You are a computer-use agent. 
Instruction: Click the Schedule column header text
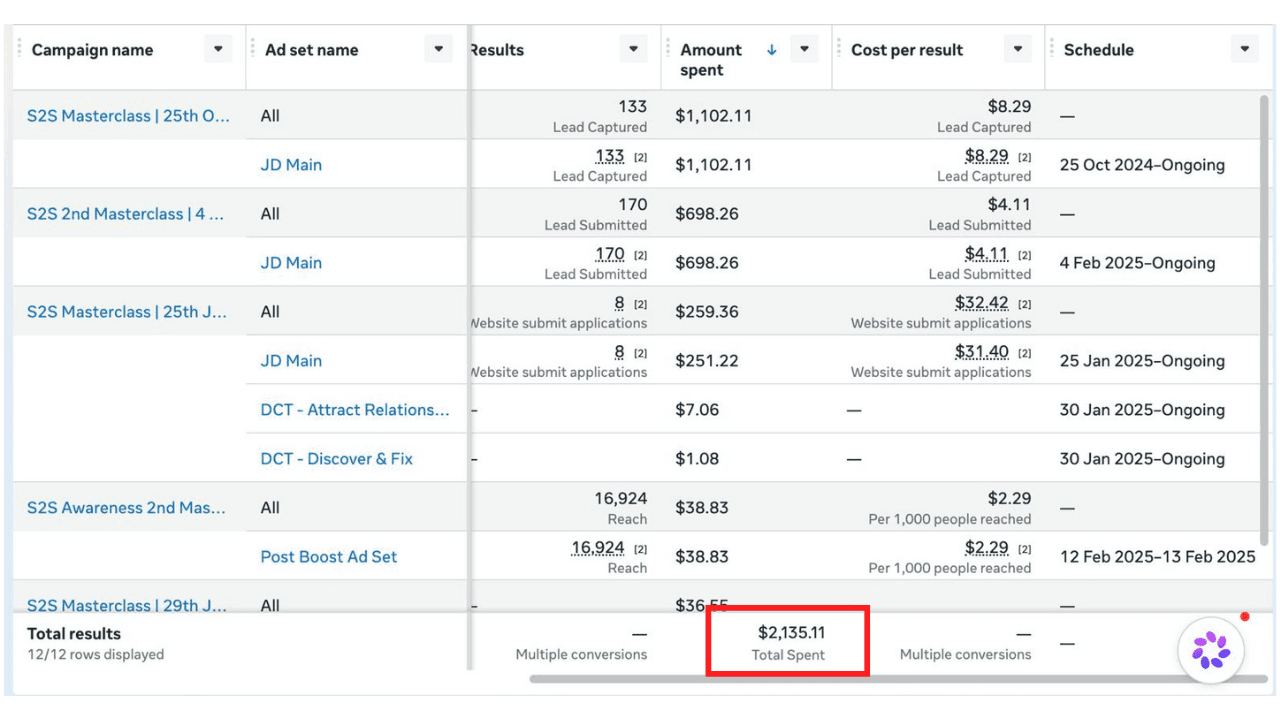click(x=1099, y=50)
